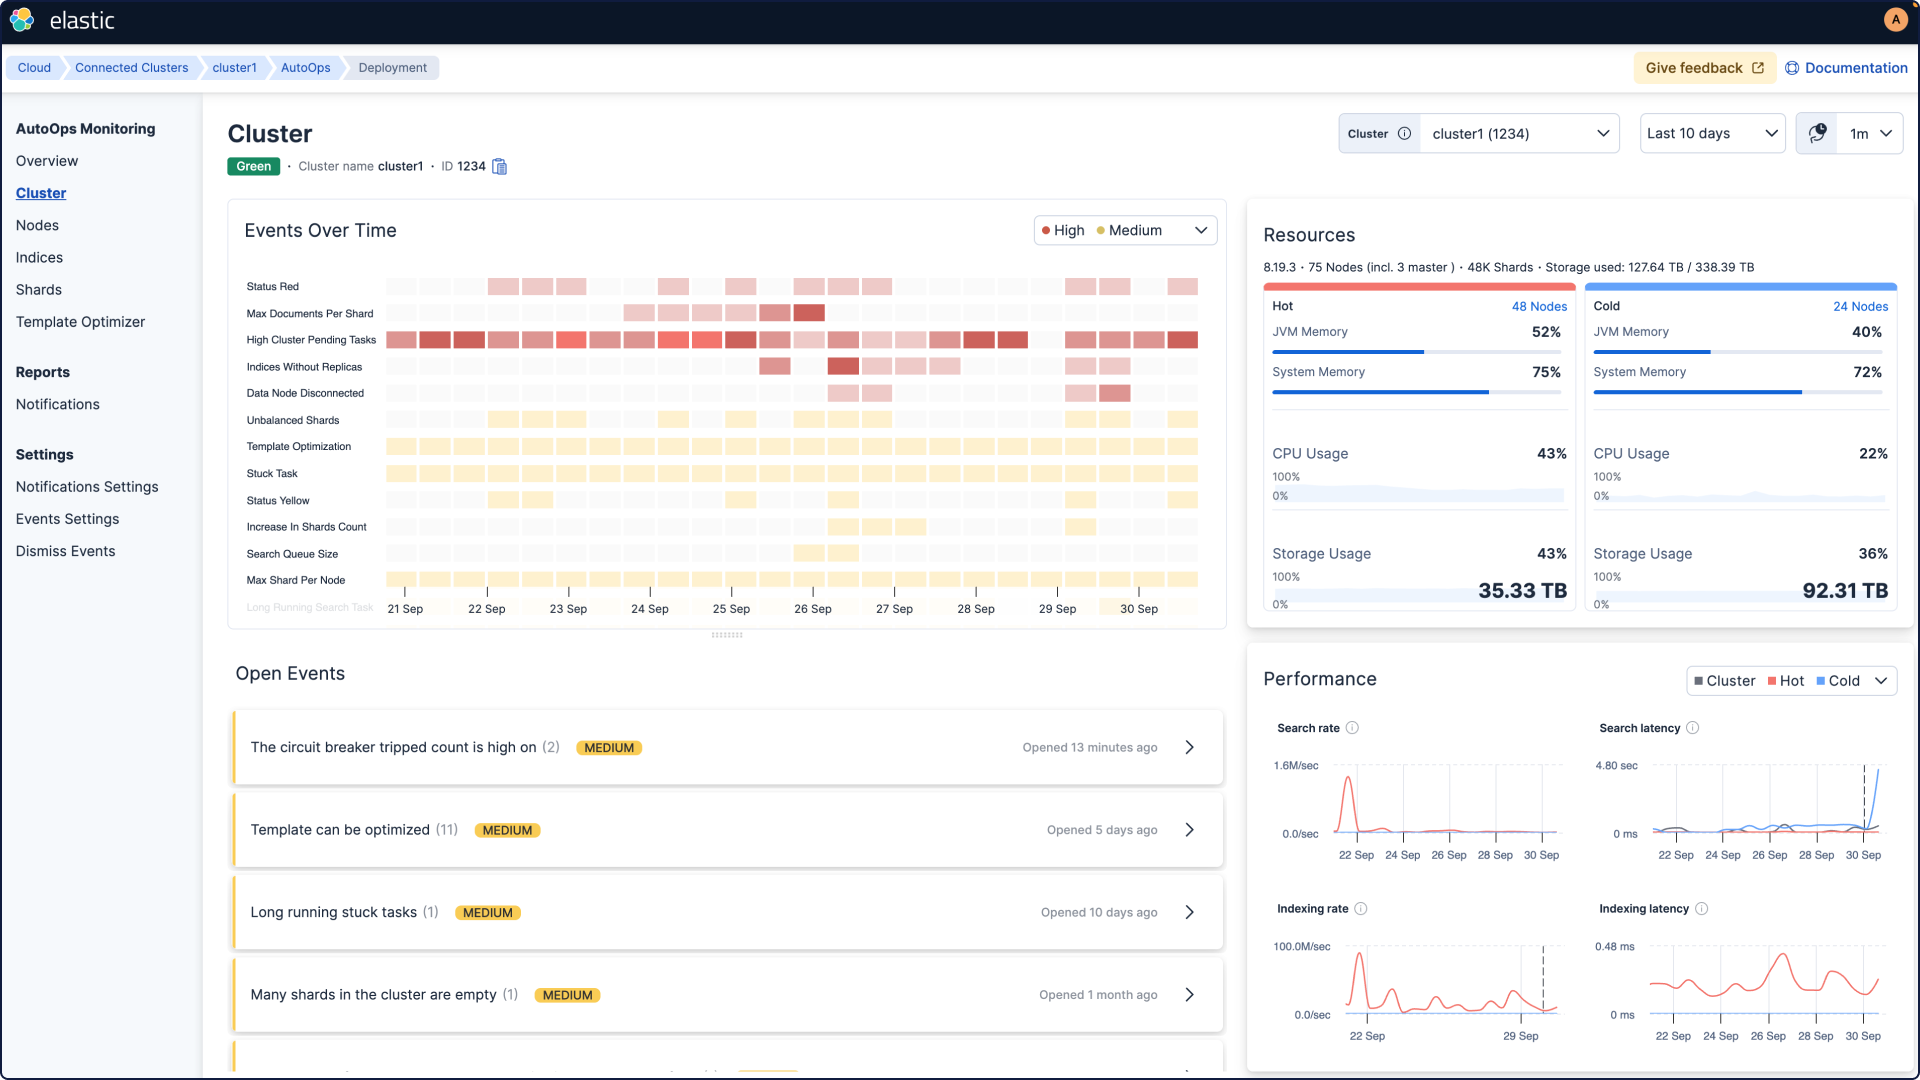Click Search latency info icon
This screenshot has height=1080, width=1920.
[1692, 728]
